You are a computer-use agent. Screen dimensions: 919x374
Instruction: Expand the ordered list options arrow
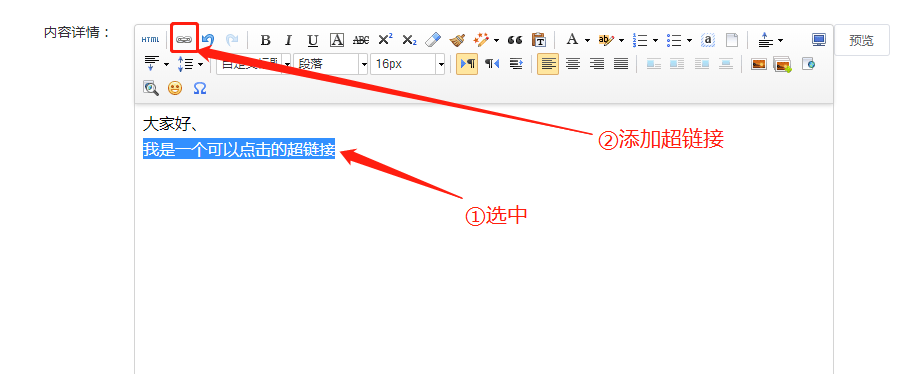point(655,40)
